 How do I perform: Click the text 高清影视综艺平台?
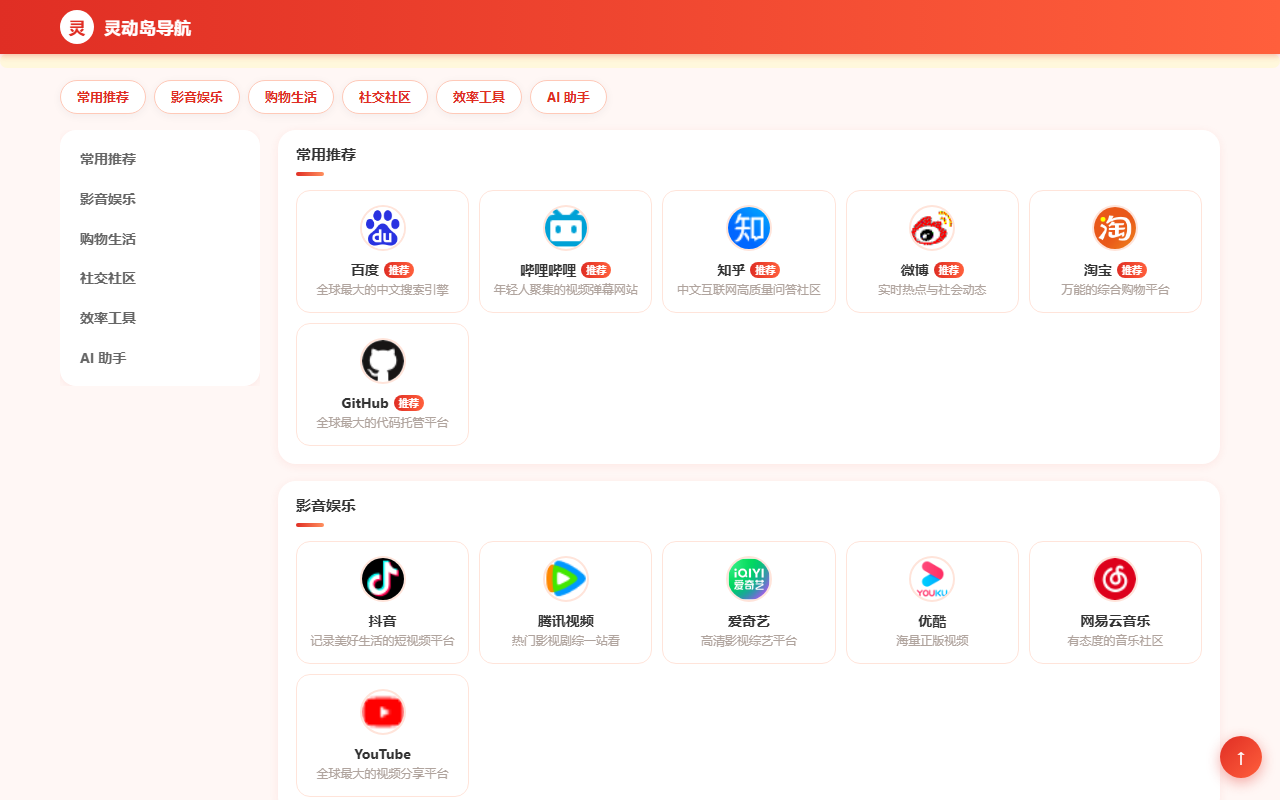[x=749, y=641]
